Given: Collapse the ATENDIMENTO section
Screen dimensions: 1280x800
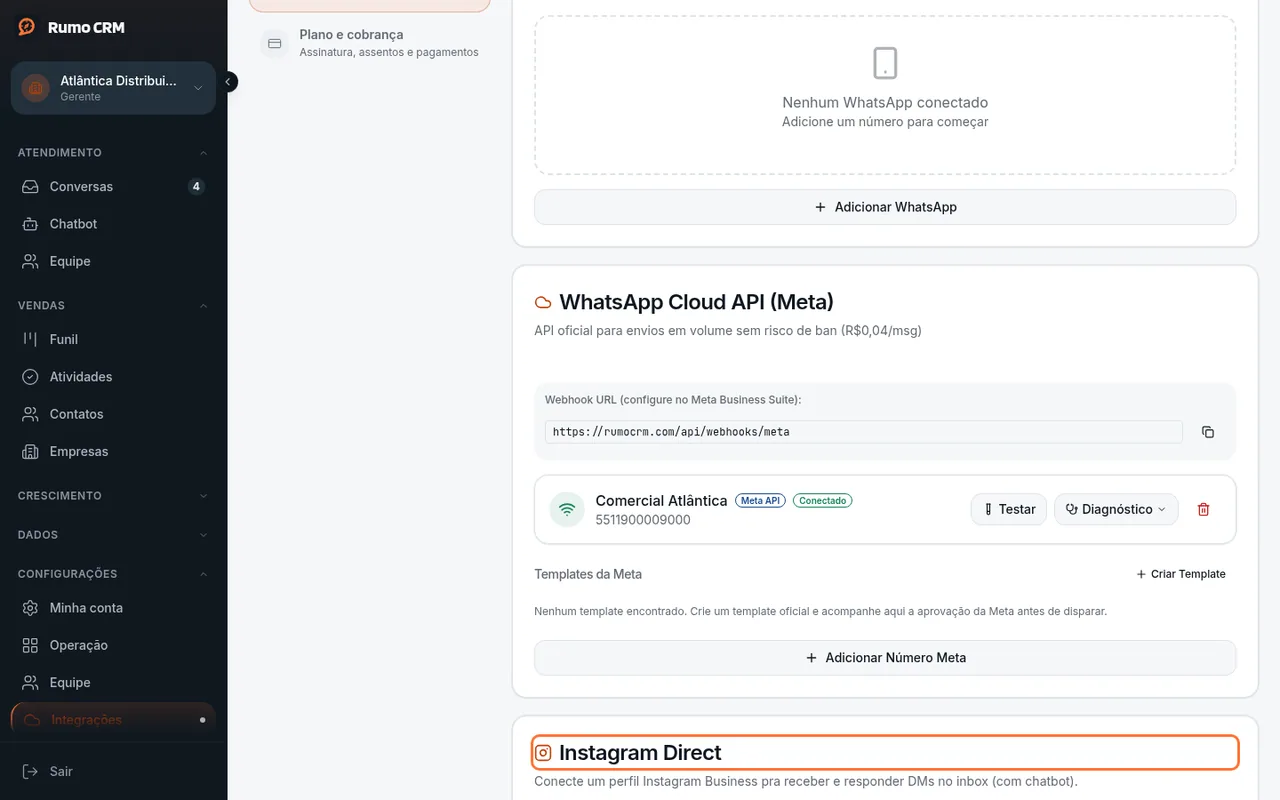Looking at the screenshot, I should click(x=113, y=153).
